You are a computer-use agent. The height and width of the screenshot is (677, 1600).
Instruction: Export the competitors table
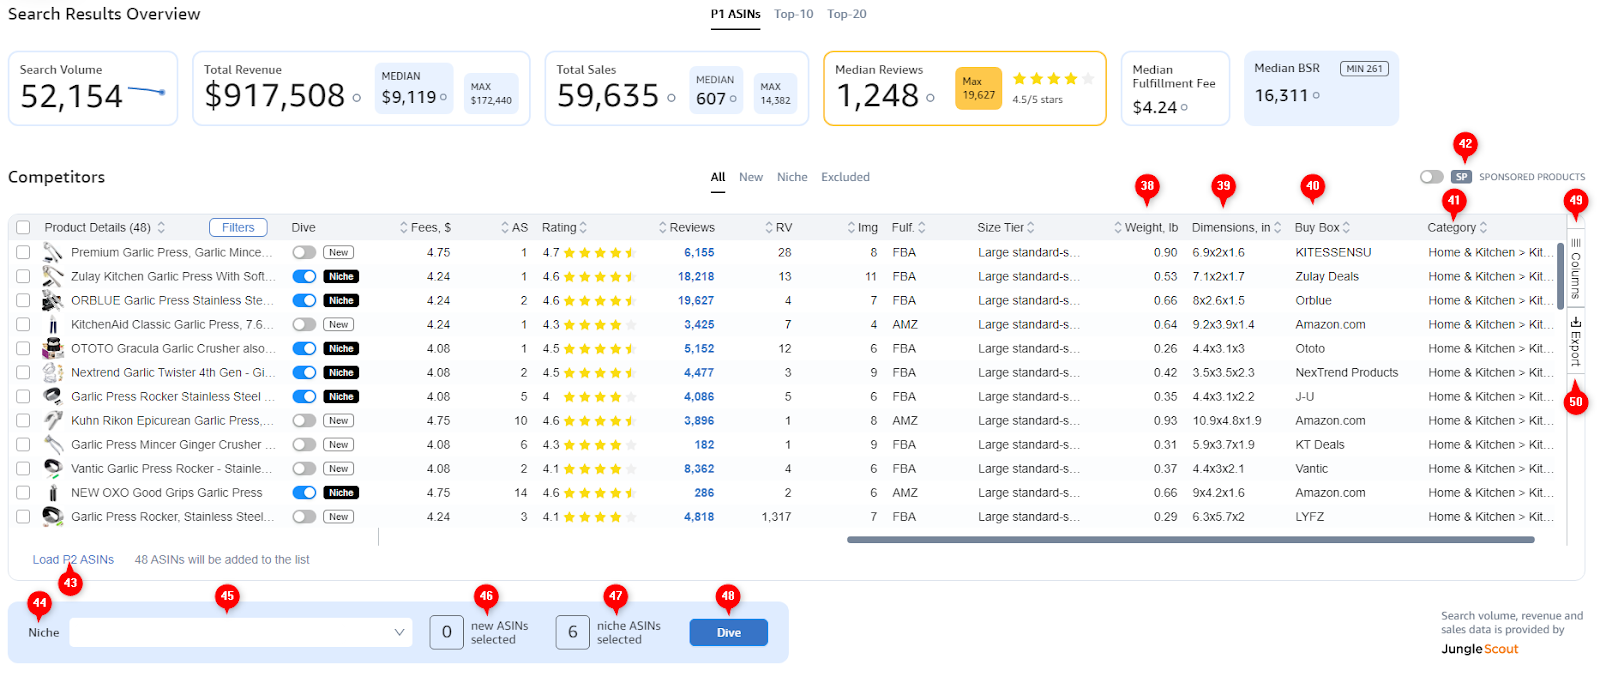[1576, 341]
